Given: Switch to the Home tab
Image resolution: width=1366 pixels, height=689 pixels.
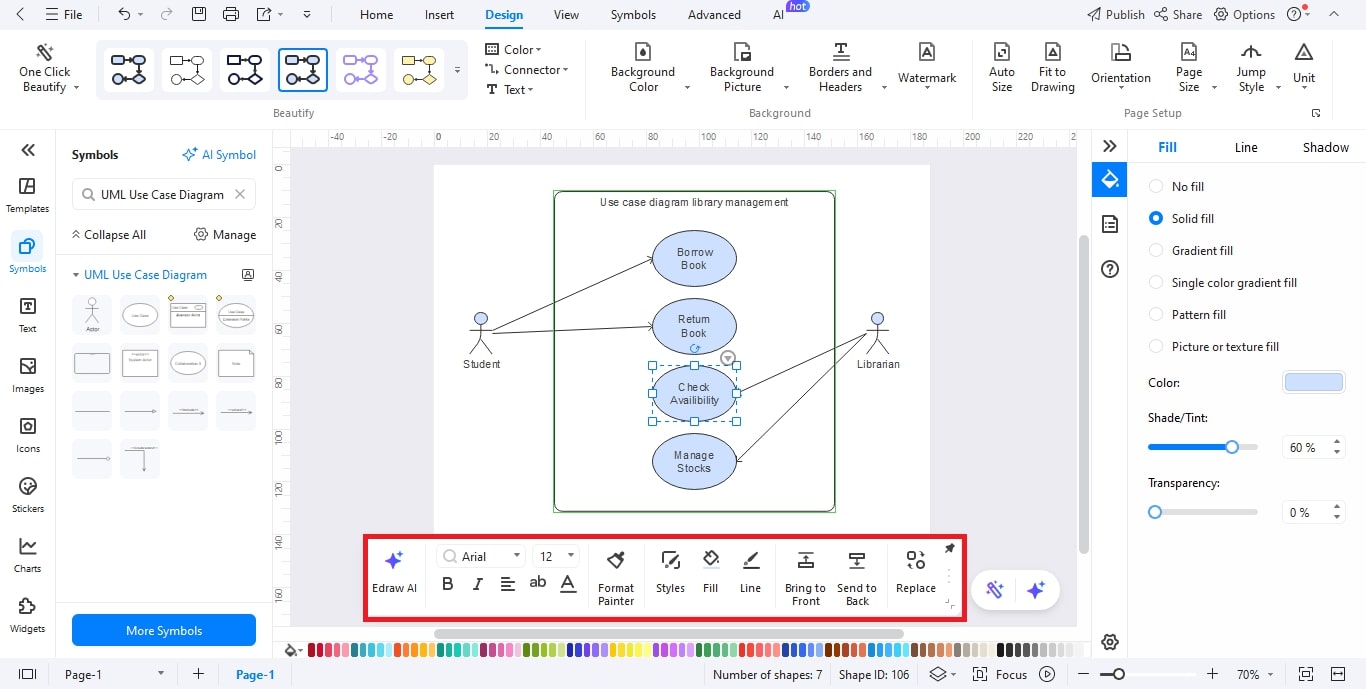Looking at the screenshot, I should [x=376, y=14].
